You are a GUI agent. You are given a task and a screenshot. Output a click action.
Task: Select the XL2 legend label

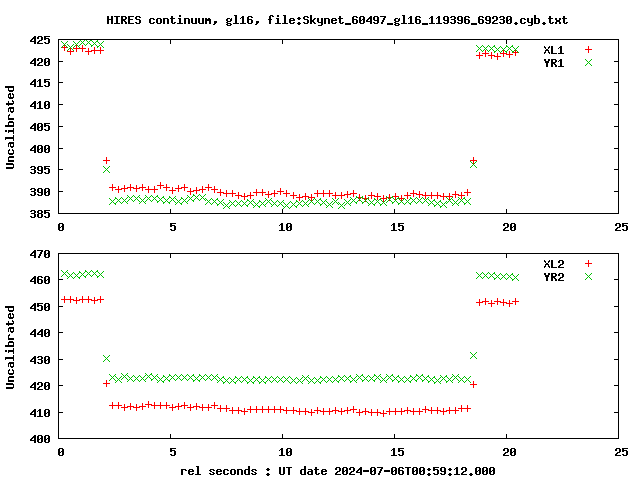(x=554, y=264)
